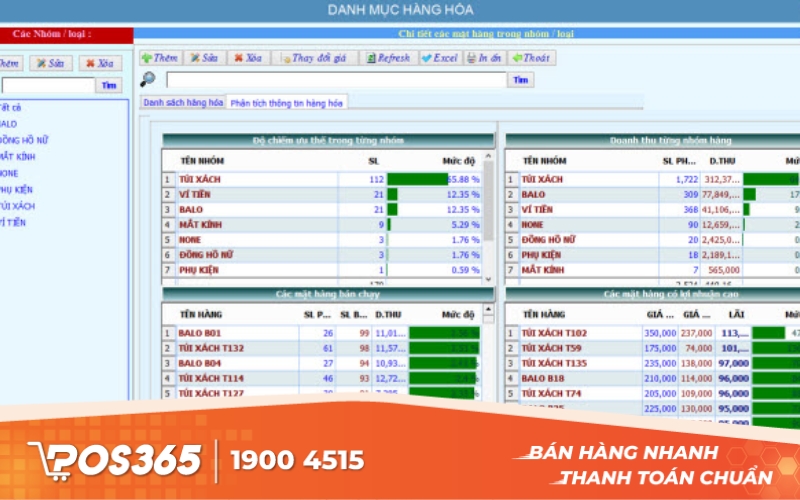Click the 65.88 % progress bar
800x500 pixels.
click(418, 179)
